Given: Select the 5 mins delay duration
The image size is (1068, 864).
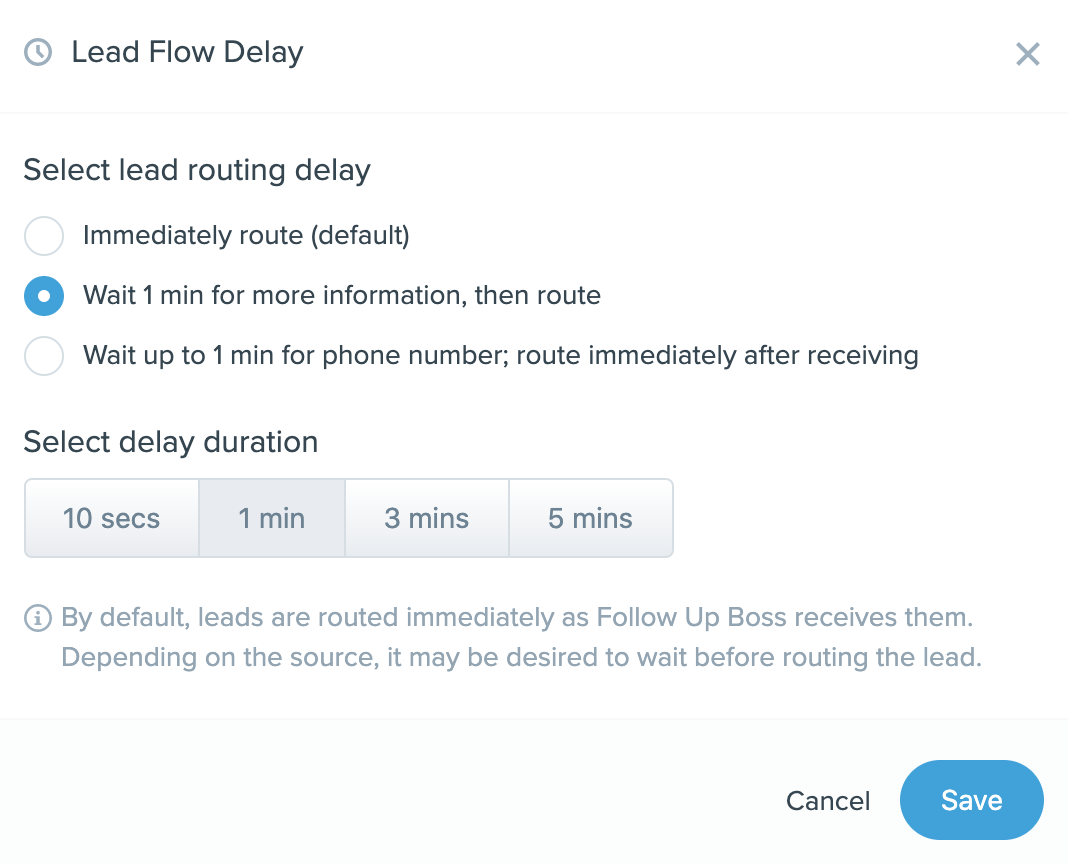Looking at the screenshot, I should point(591,518).
